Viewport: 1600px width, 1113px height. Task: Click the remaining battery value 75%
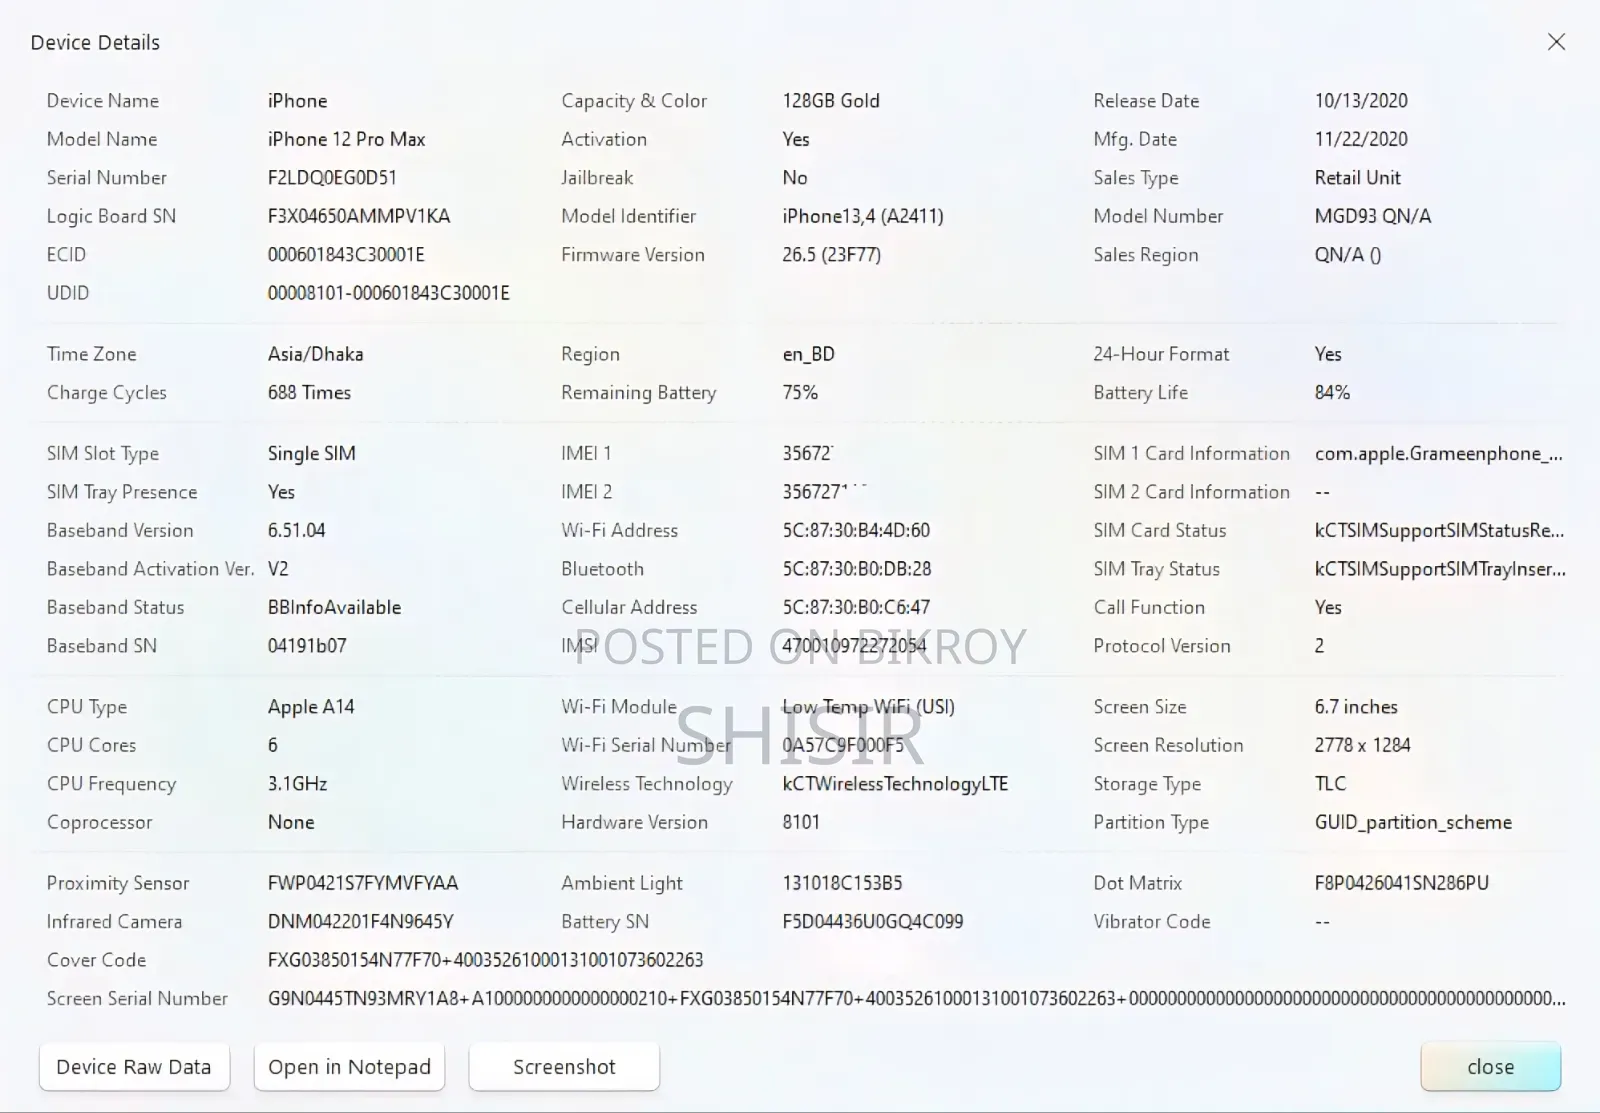800,393
